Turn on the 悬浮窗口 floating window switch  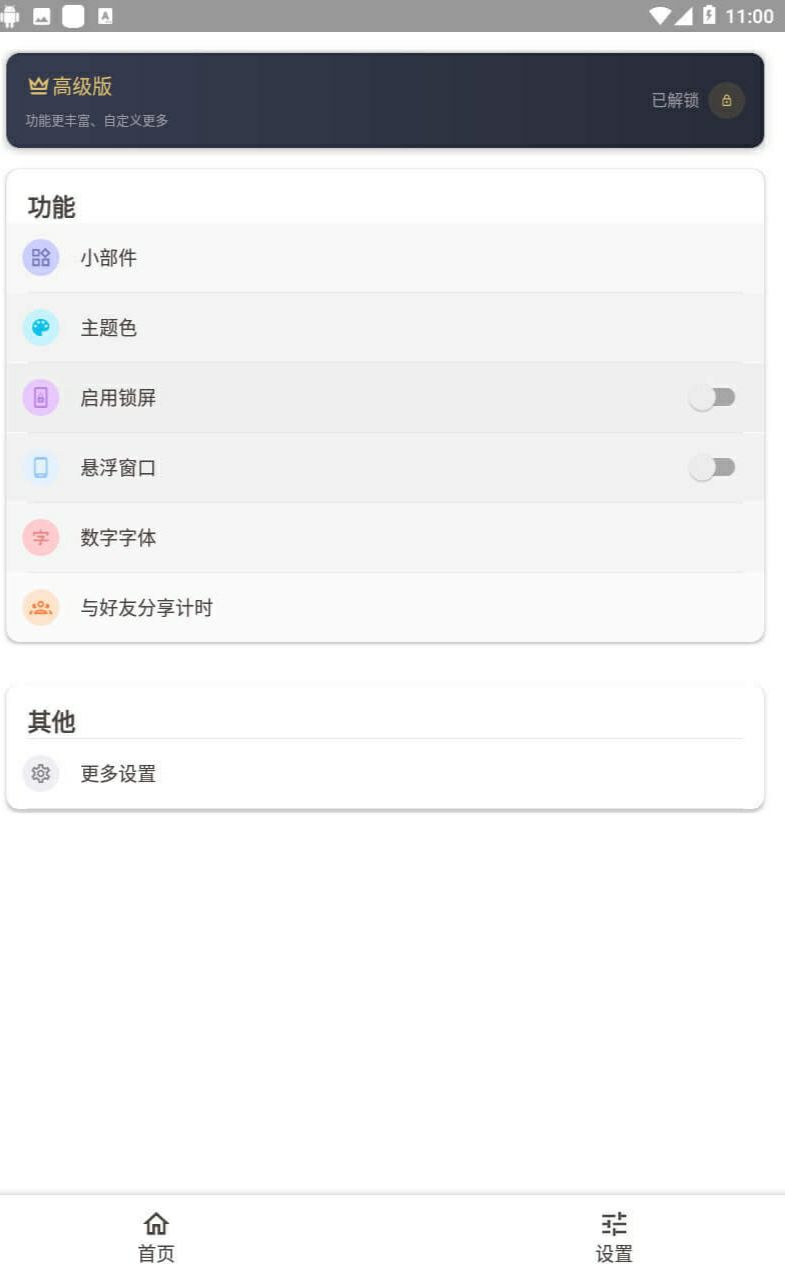click(x=712, y=468)
